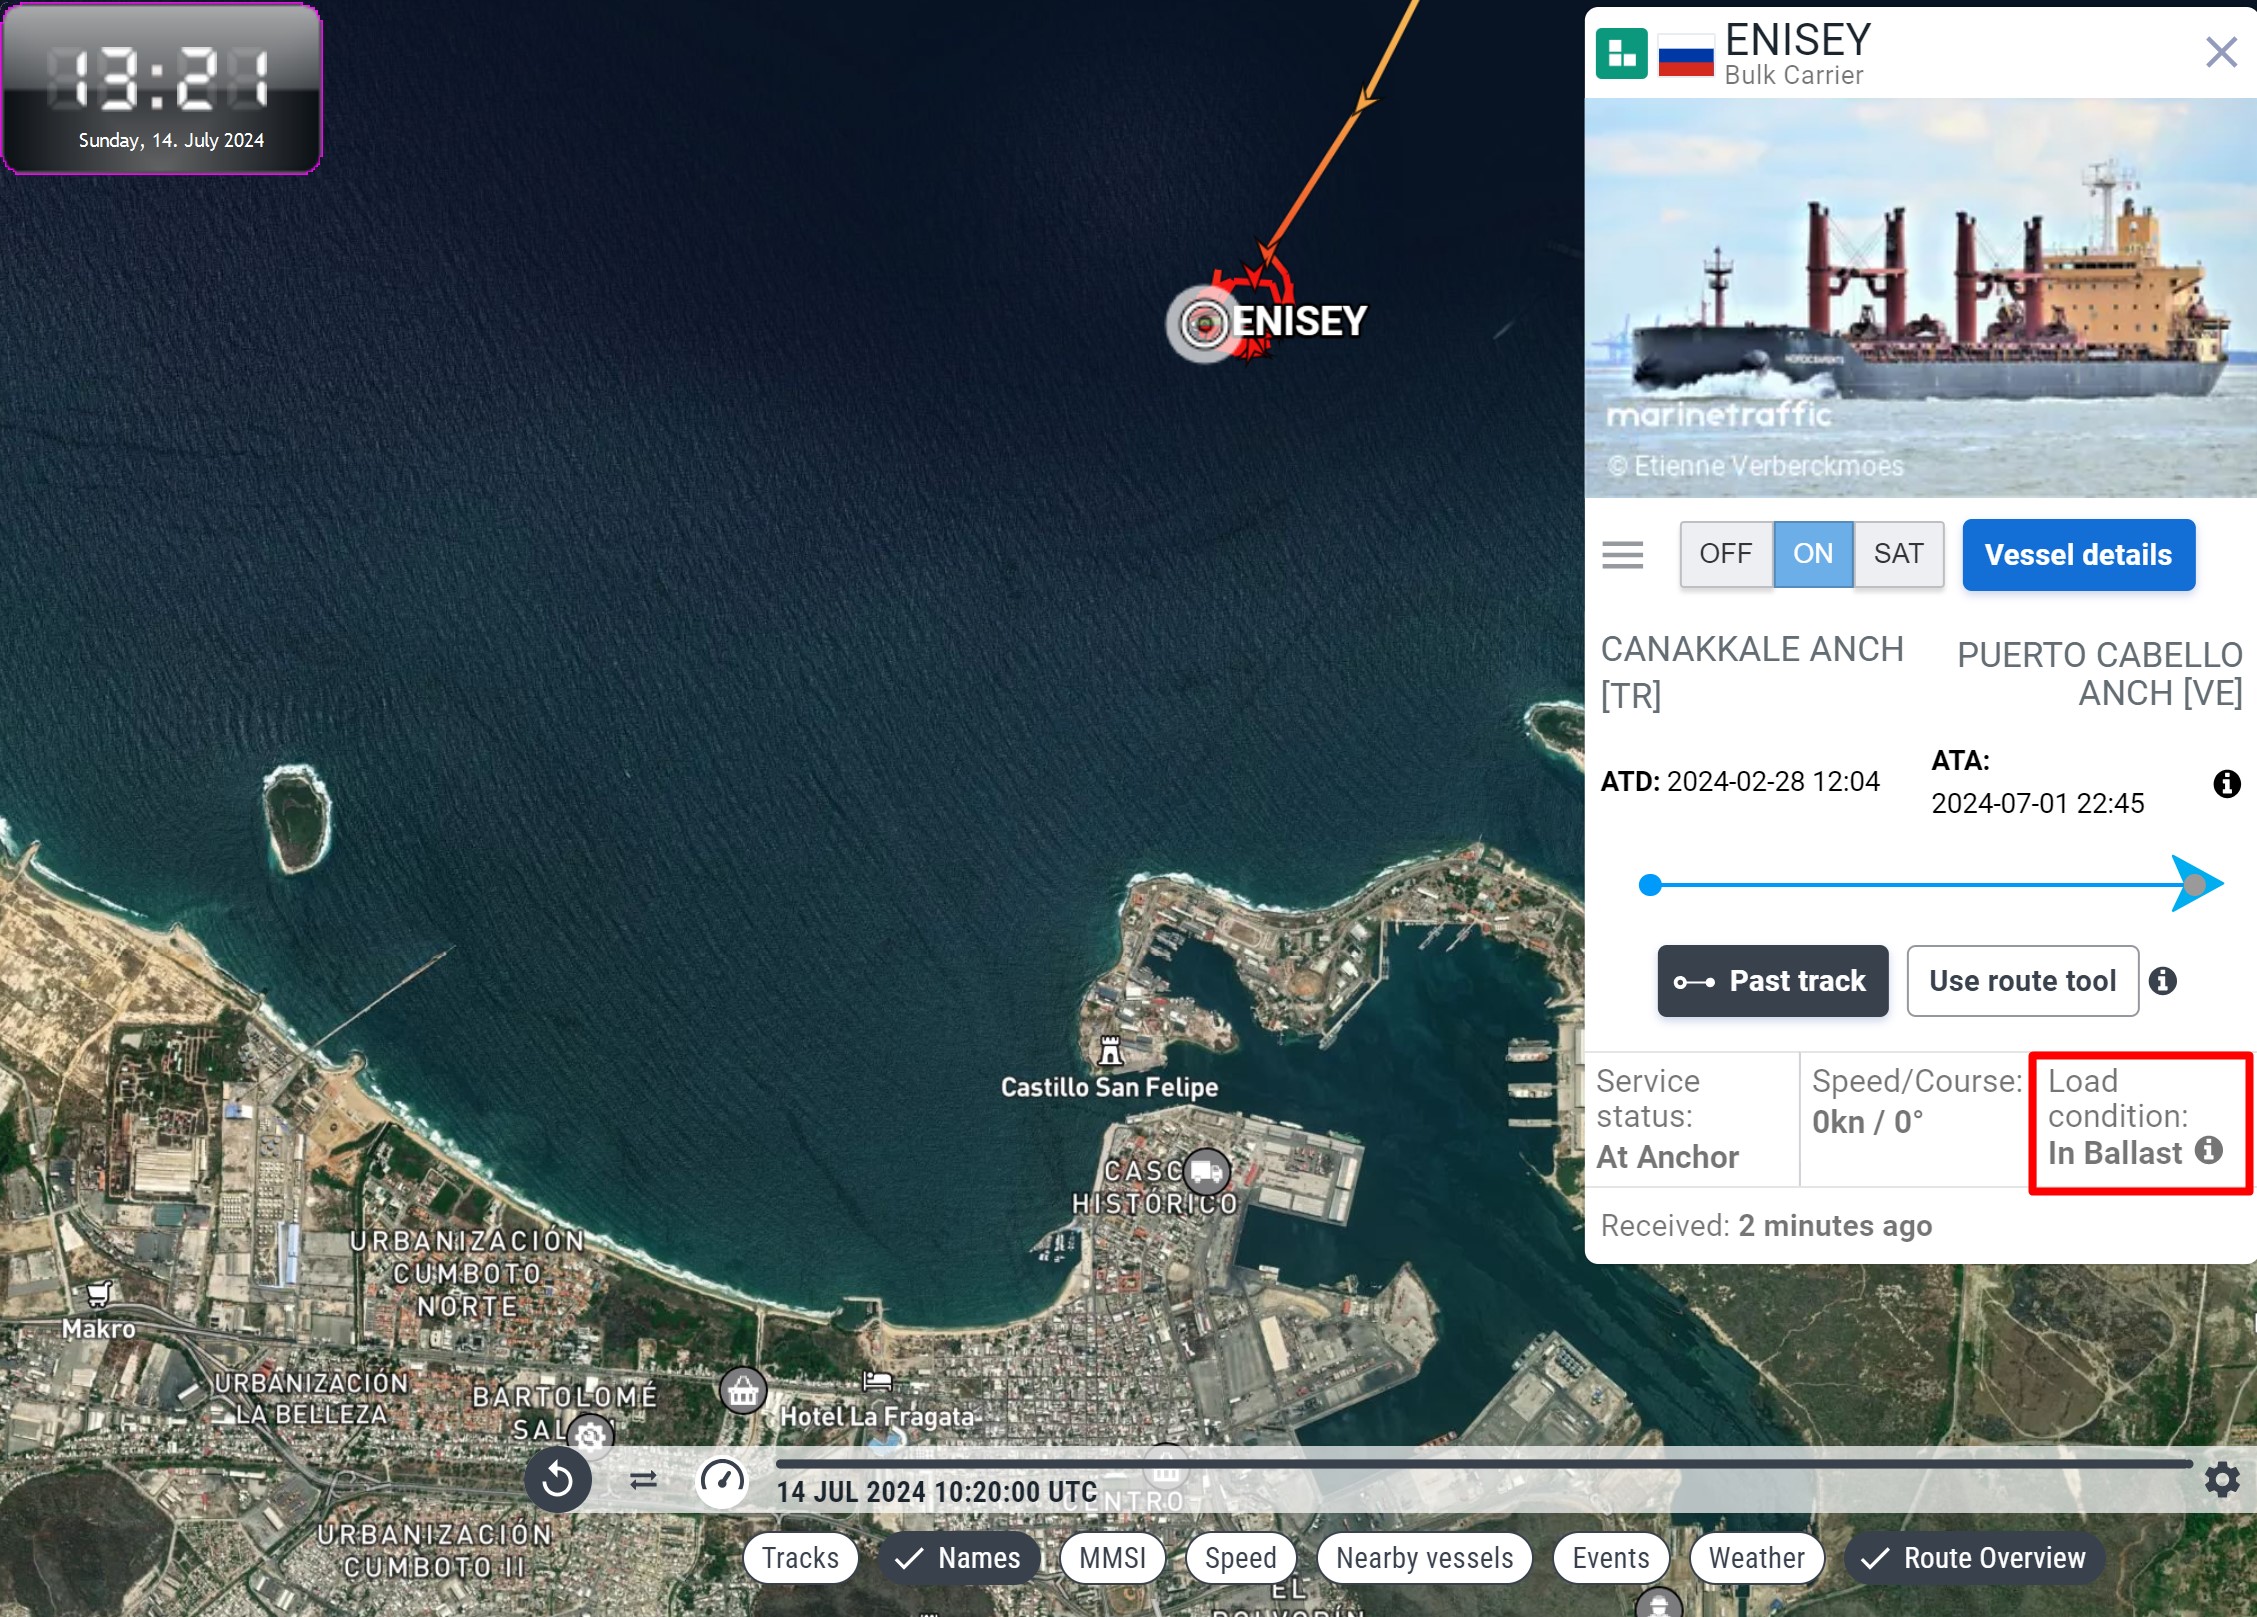Click the voyage progress arrow marker

[x=2197, y=884]
